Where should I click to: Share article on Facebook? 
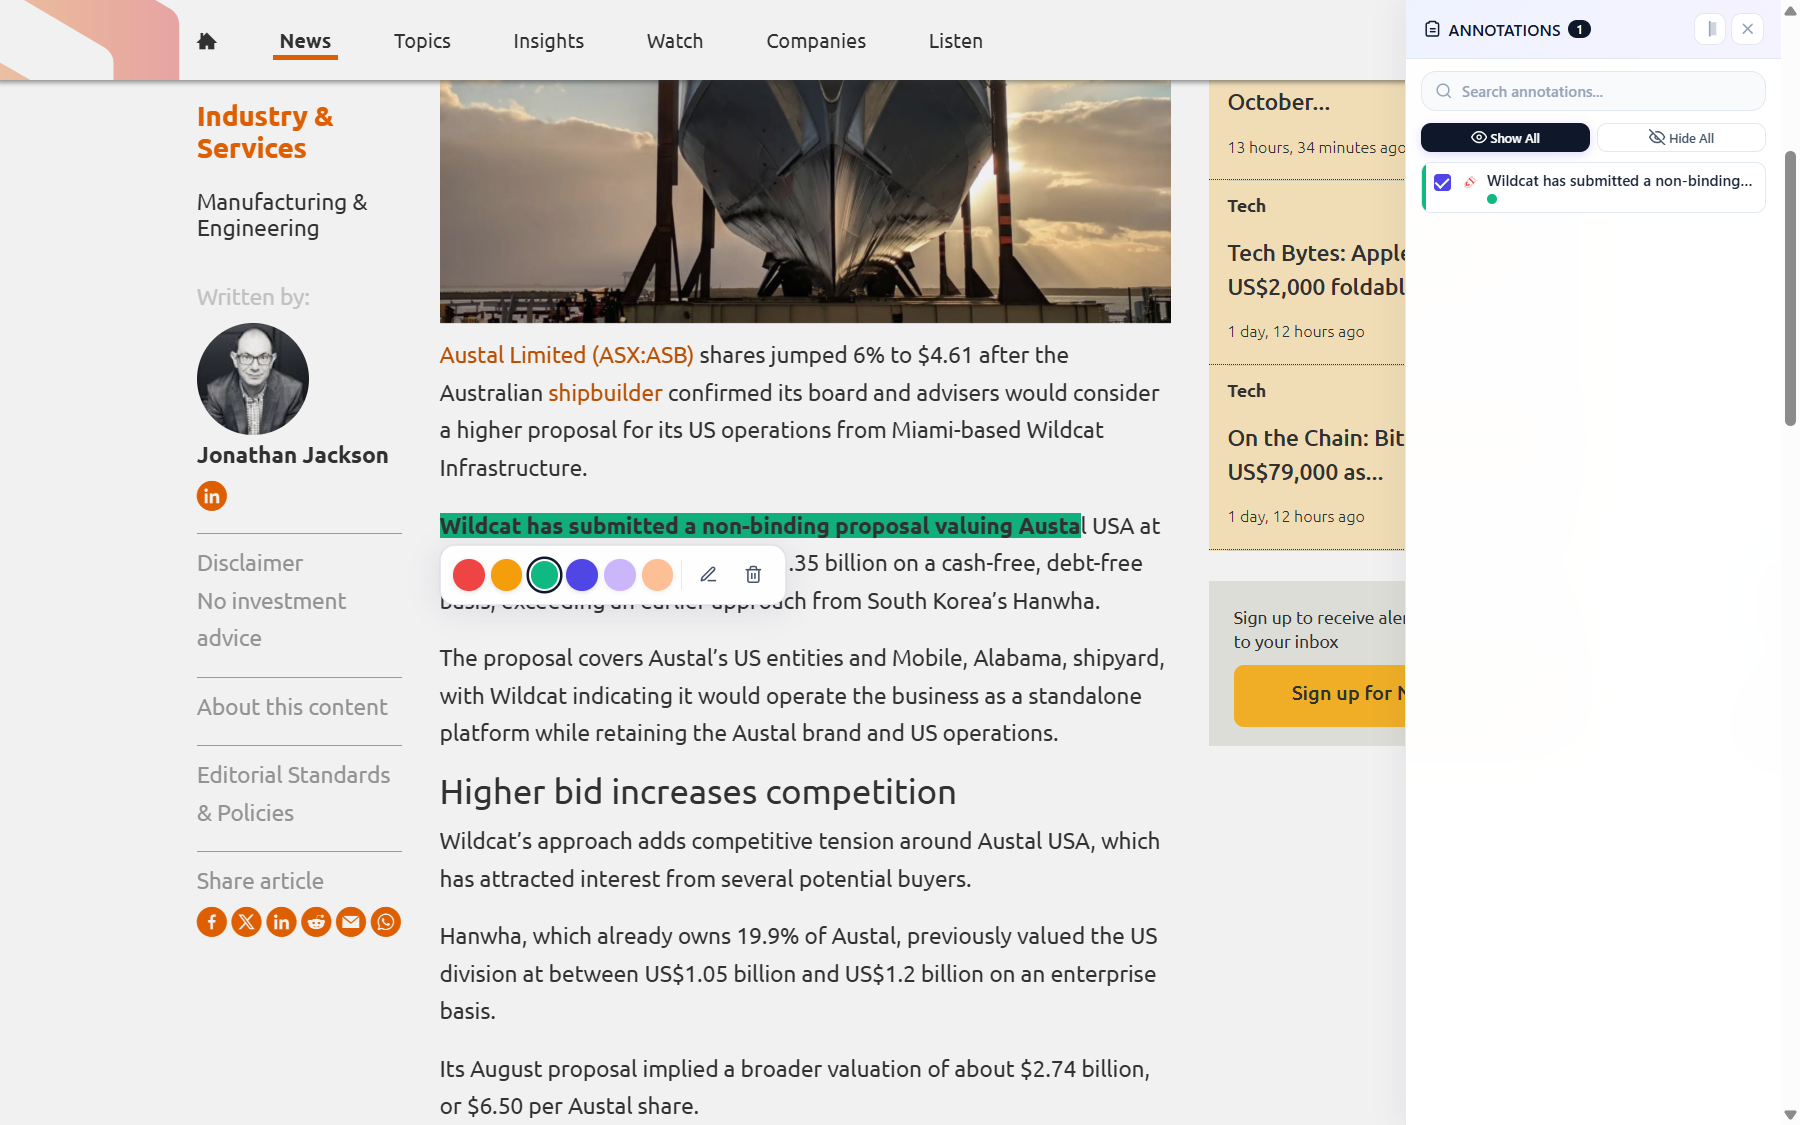click(x=212, y=922)
